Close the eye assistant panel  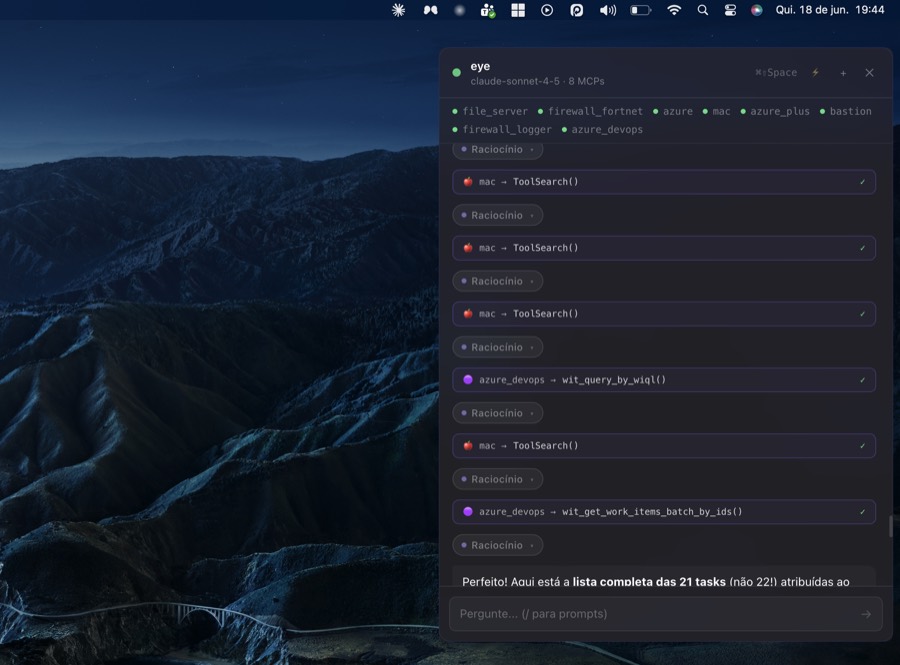[x=870, y=72]
